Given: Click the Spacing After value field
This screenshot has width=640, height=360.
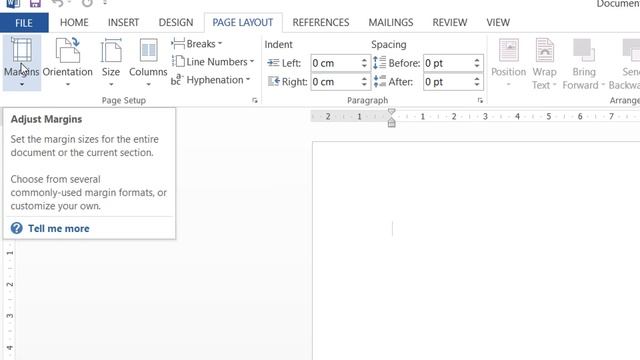Looking at the screenshot, I should pyautogui.click(x=448, y=82).
